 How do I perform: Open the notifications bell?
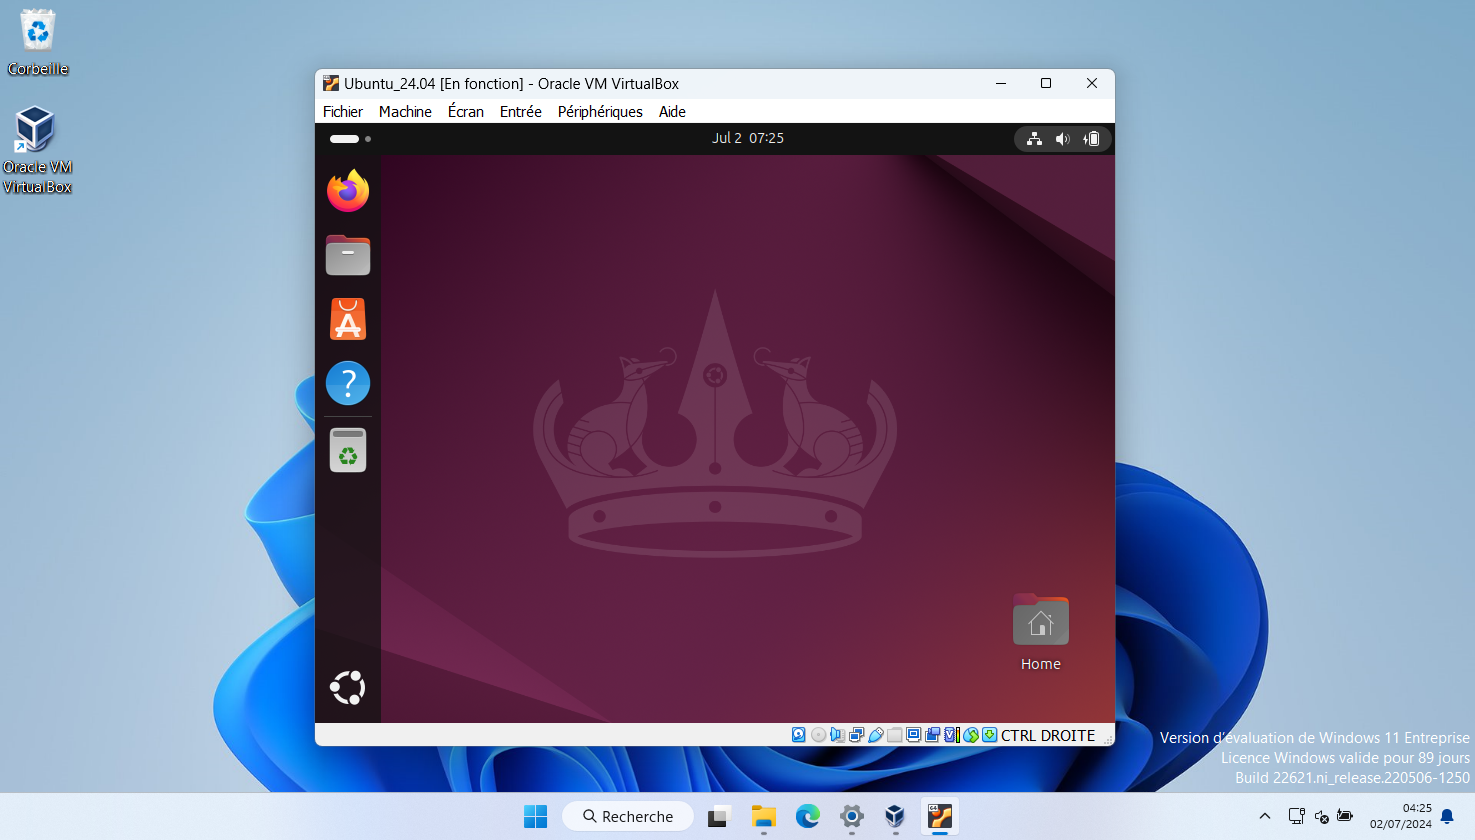coord(1447,817)
